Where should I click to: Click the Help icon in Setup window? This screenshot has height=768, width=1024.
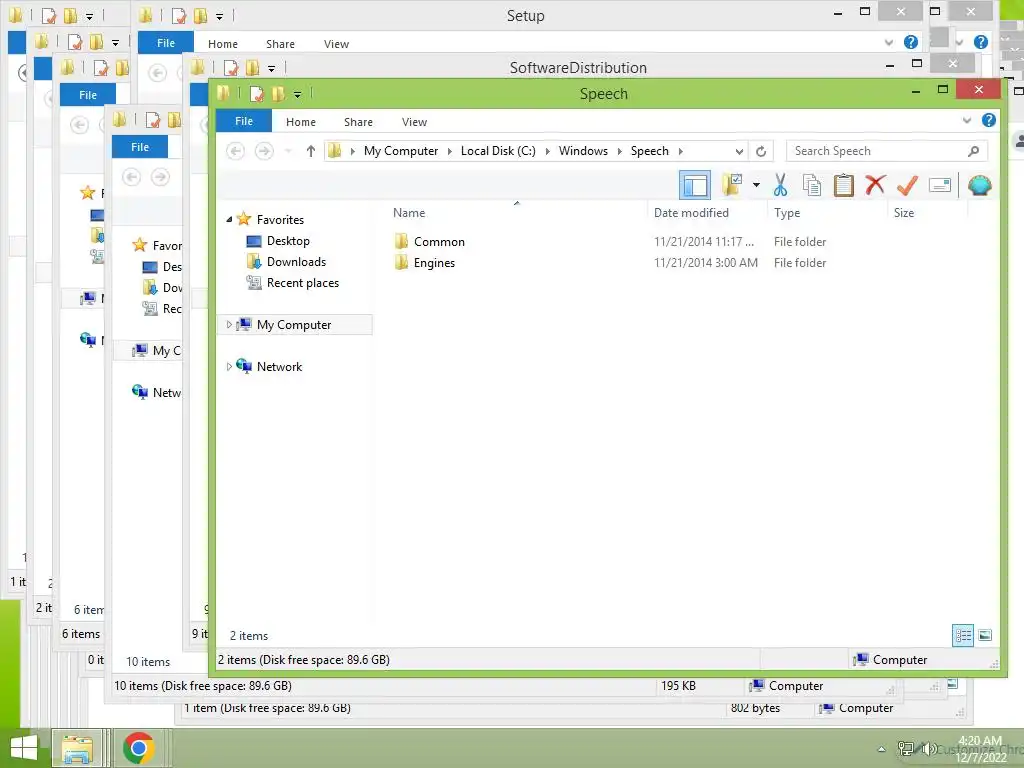click(x=910, y=42)
